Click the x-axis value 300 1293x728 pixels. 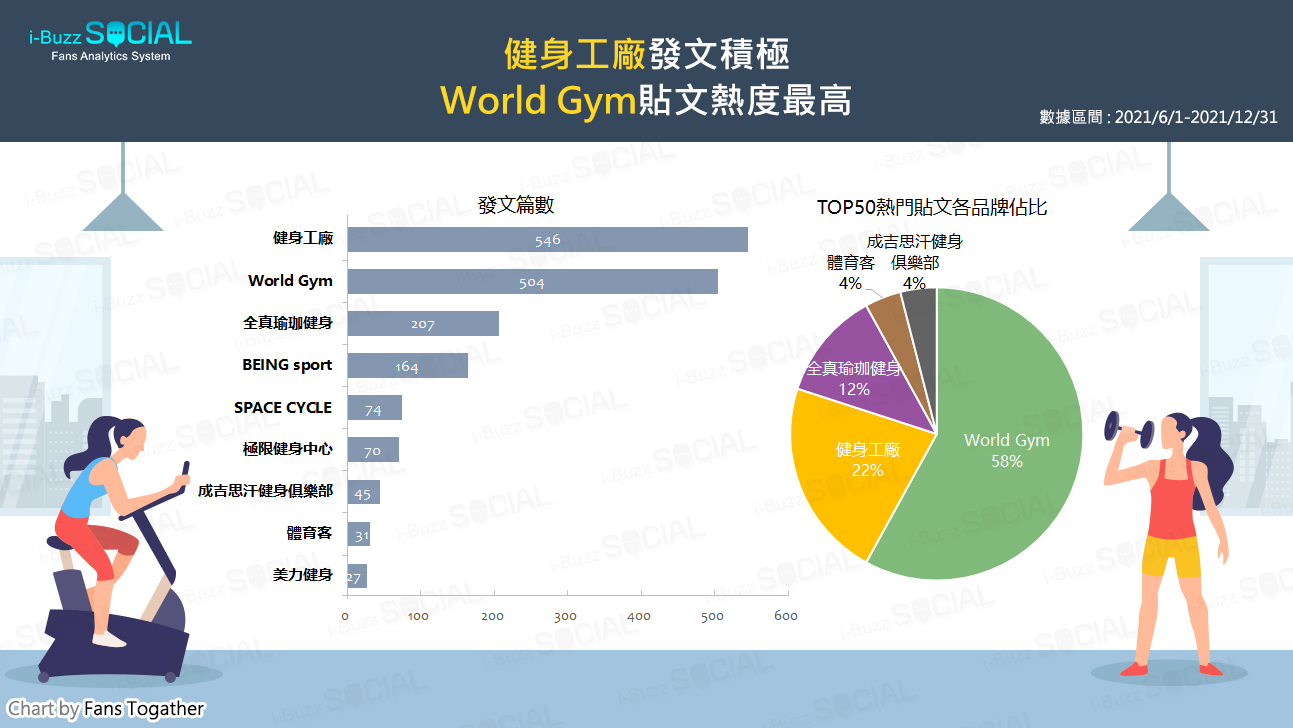point(565,616)
